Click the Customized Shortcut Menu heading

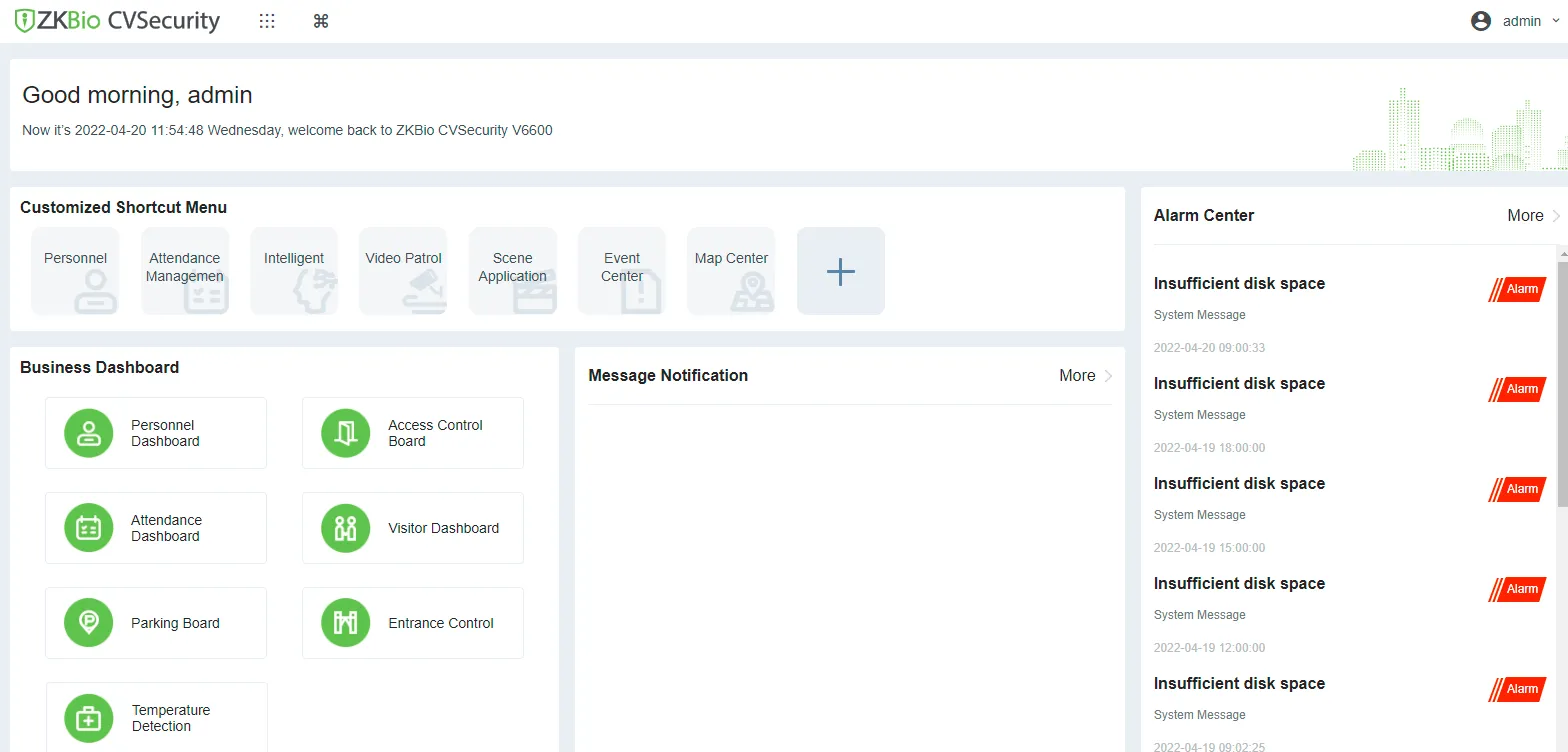pos(124,208)
